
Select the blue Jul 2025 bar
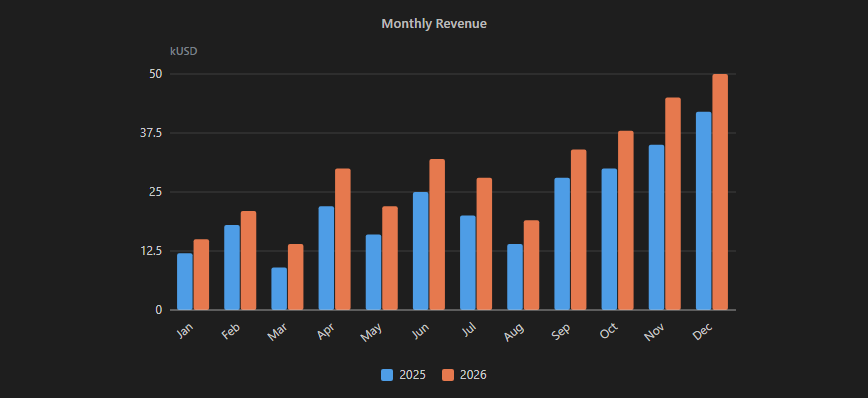point(468,263)
